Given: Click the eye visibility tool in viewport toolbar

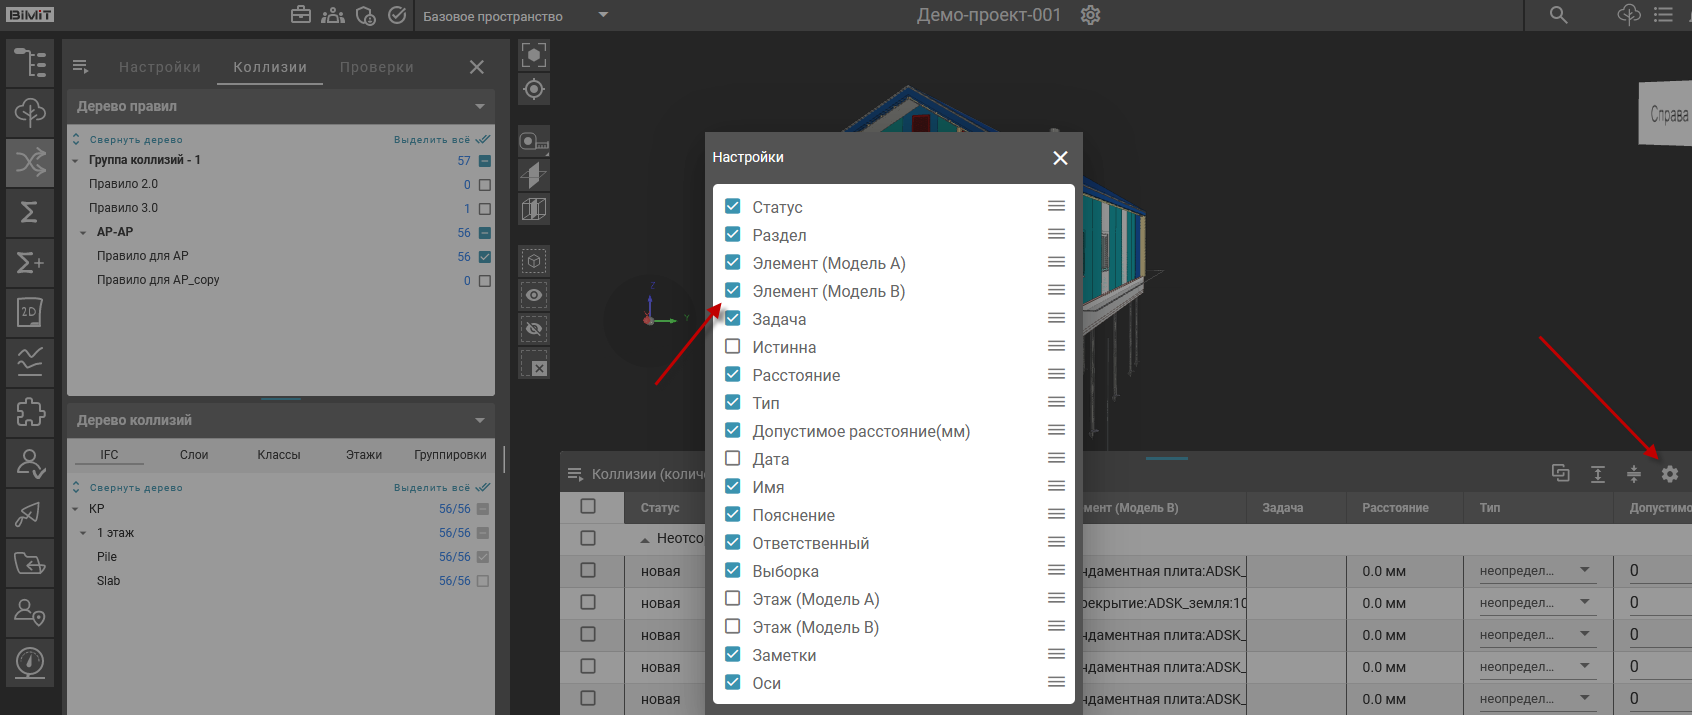Looking at the screenshot, I should pos(534,295).
